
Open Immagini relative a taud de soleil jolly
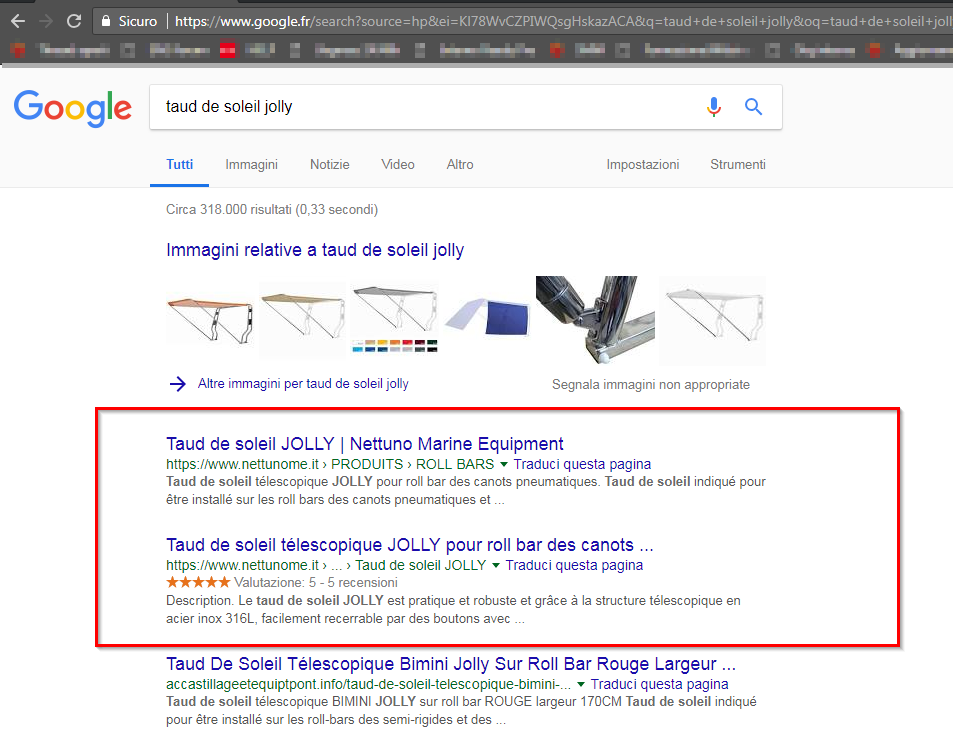pos(315,250)
